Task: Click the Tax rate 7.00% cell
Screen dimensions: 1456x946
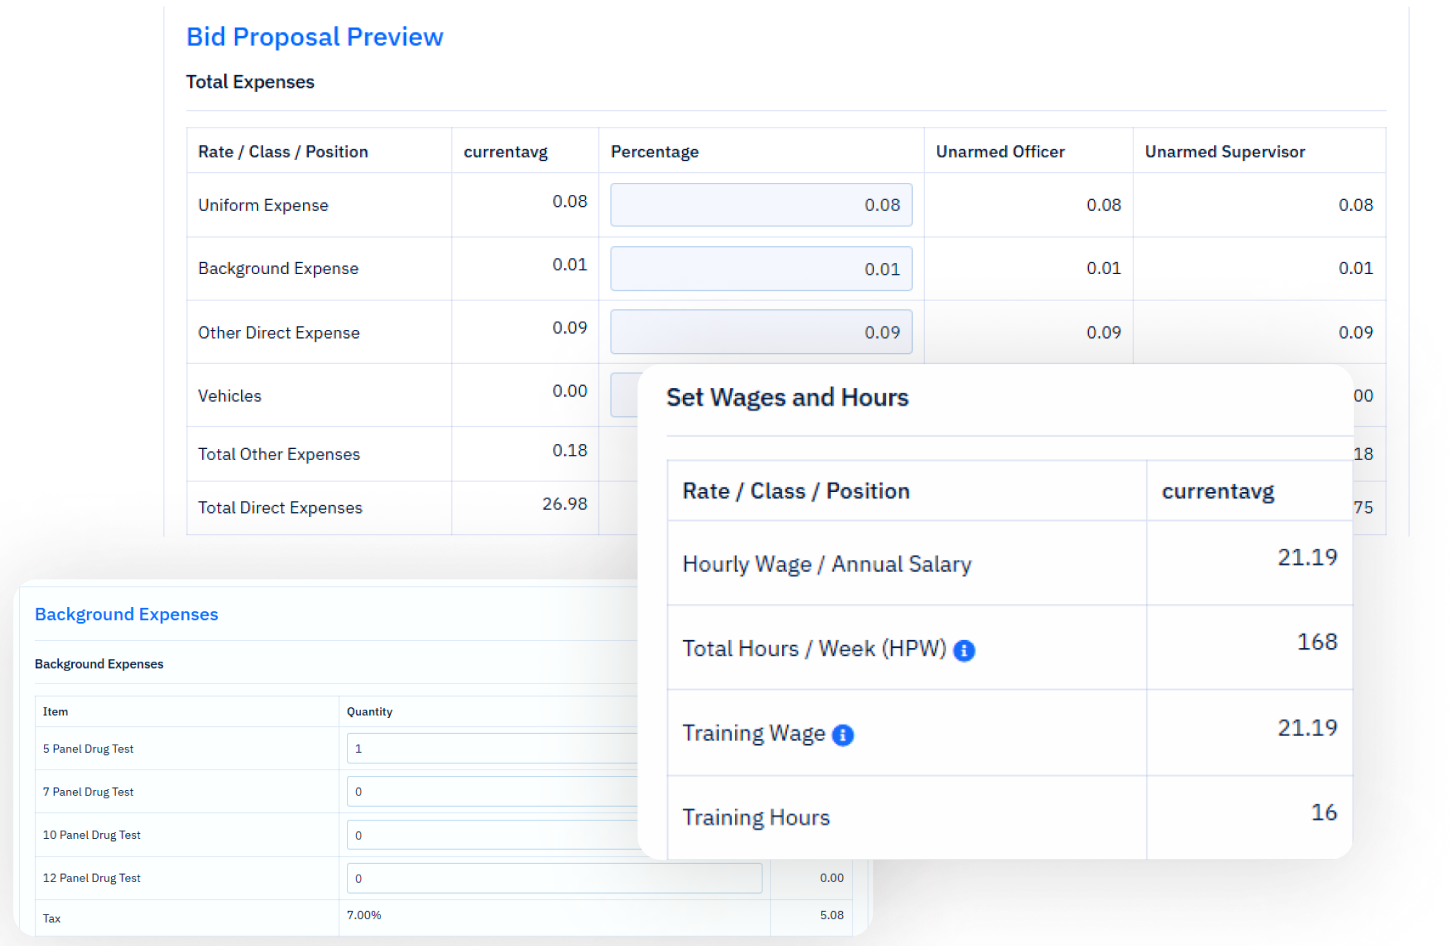Action: coord(364,915)
